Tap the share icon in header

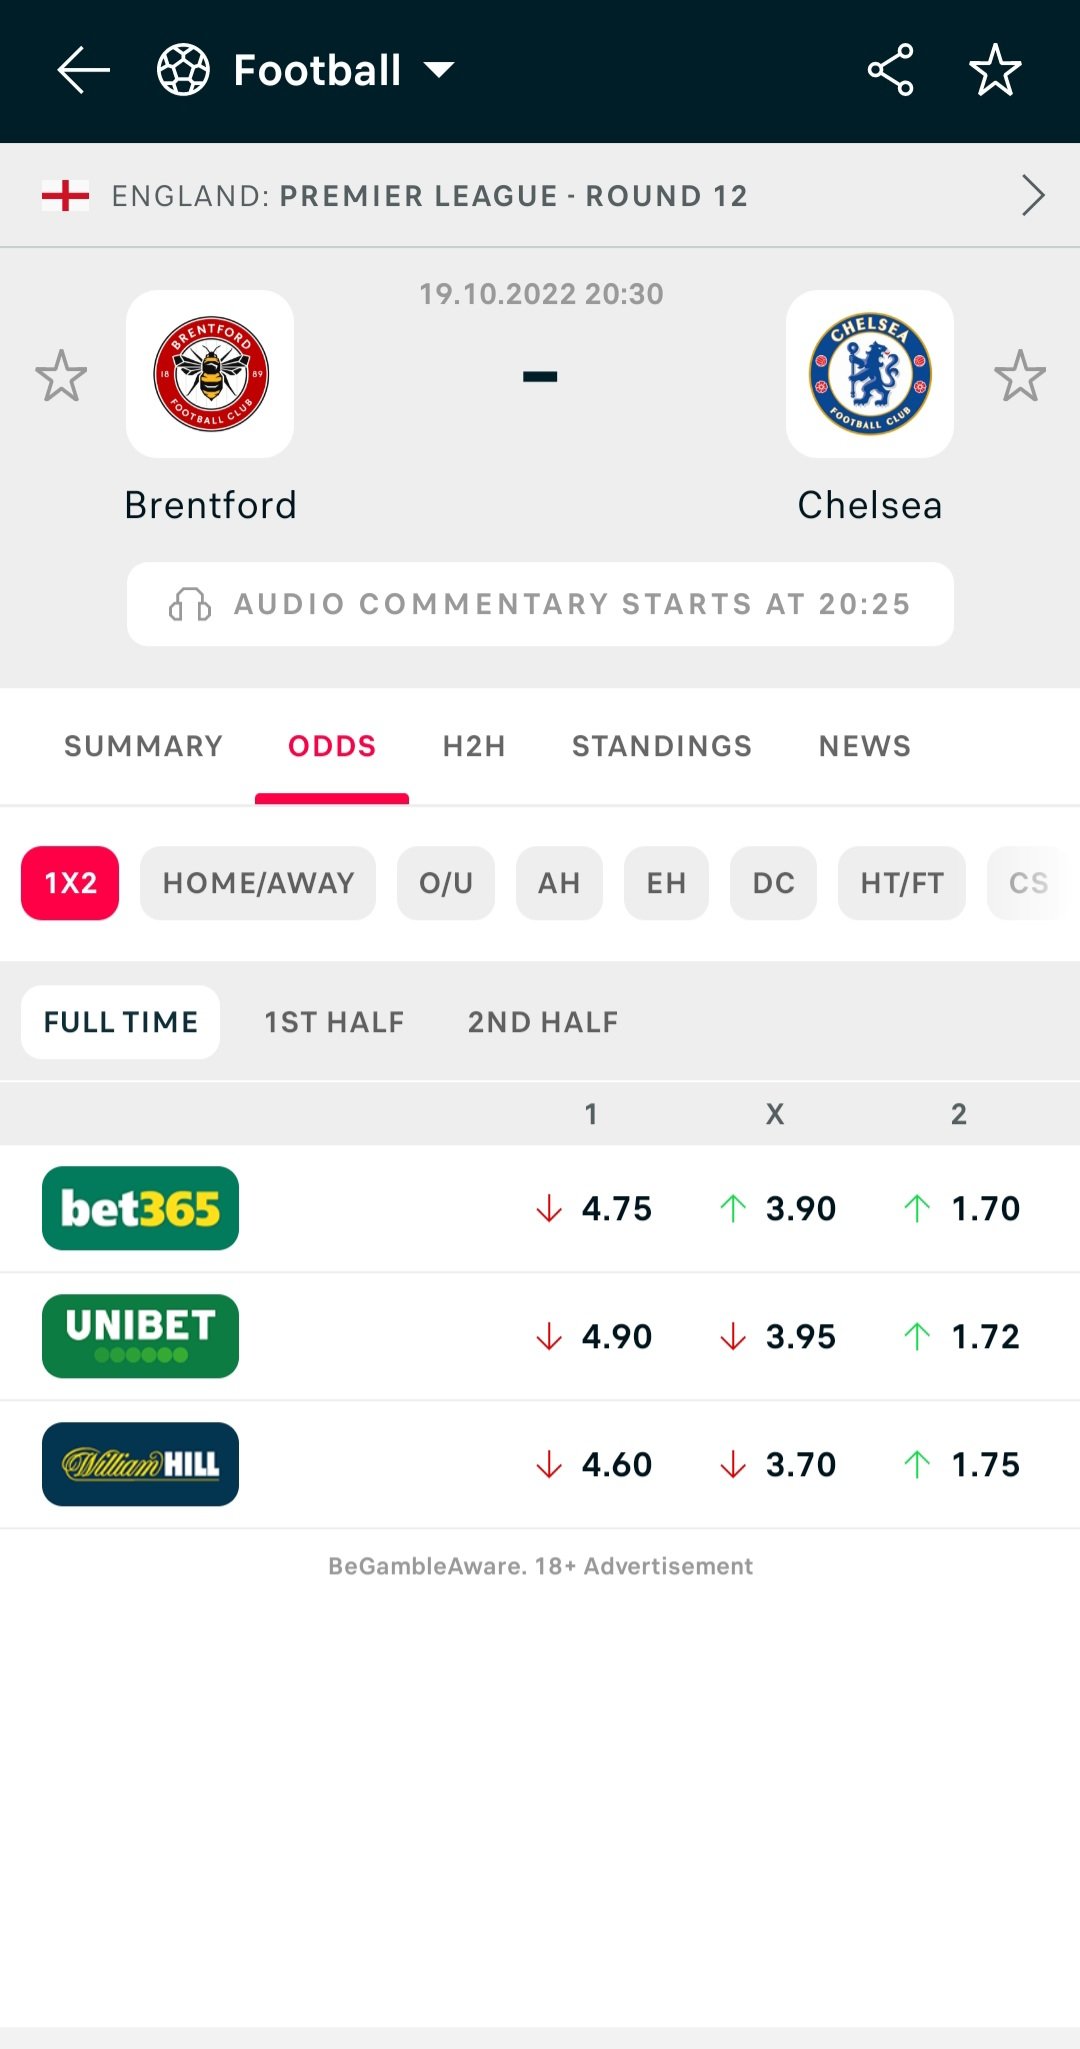pos(890,70)
